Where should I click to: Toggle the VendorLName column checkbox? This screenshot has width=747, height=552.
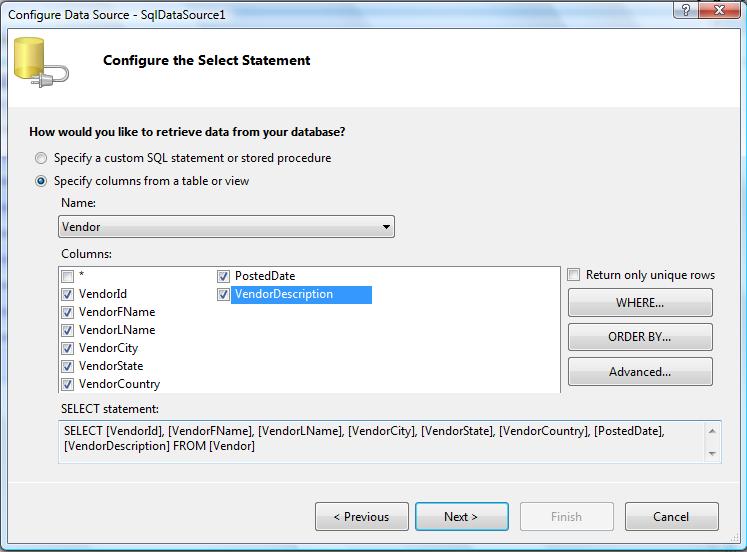click(67, 330)
